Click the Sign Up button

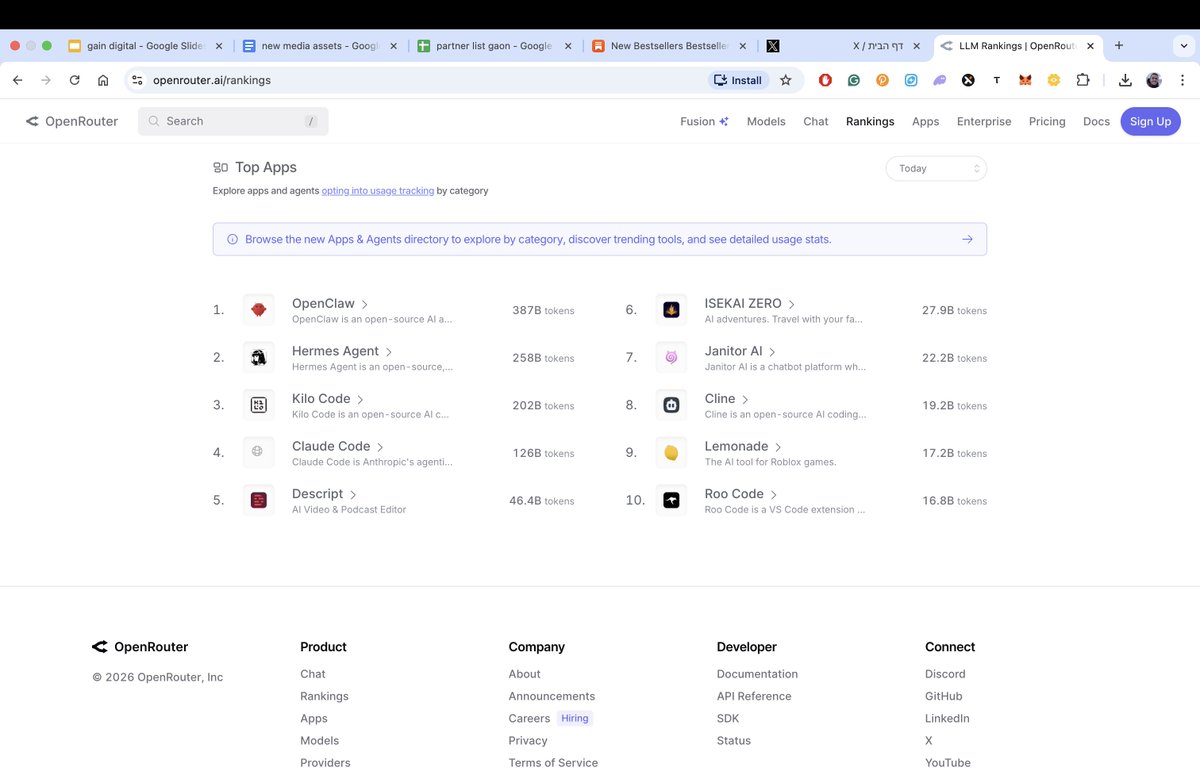pyautogui.click(x=1150, y=121)
